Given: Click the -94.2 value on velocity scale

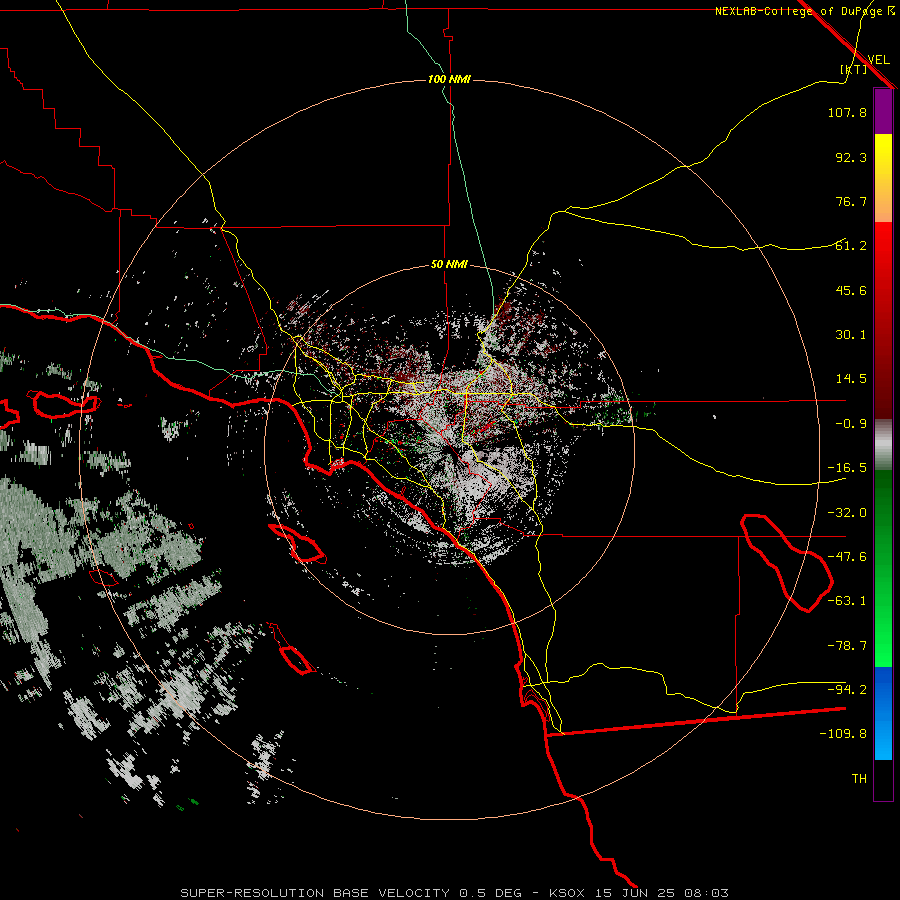Looking at the screenshot, I should (x=847, y=690).
